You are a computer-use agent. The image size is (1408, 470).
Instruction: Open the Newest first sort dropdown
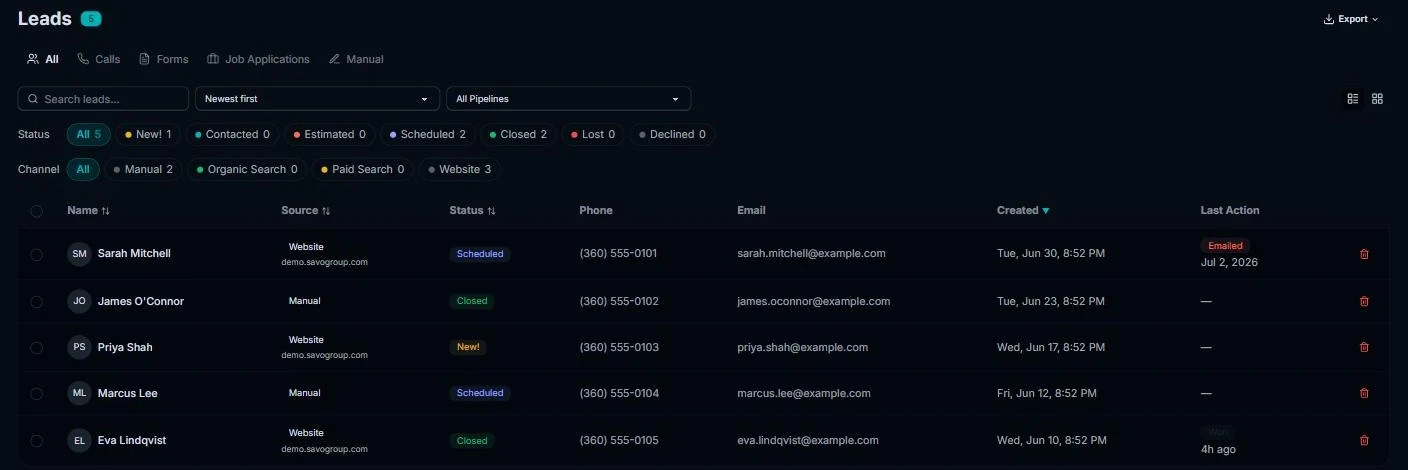coord(317,99)
